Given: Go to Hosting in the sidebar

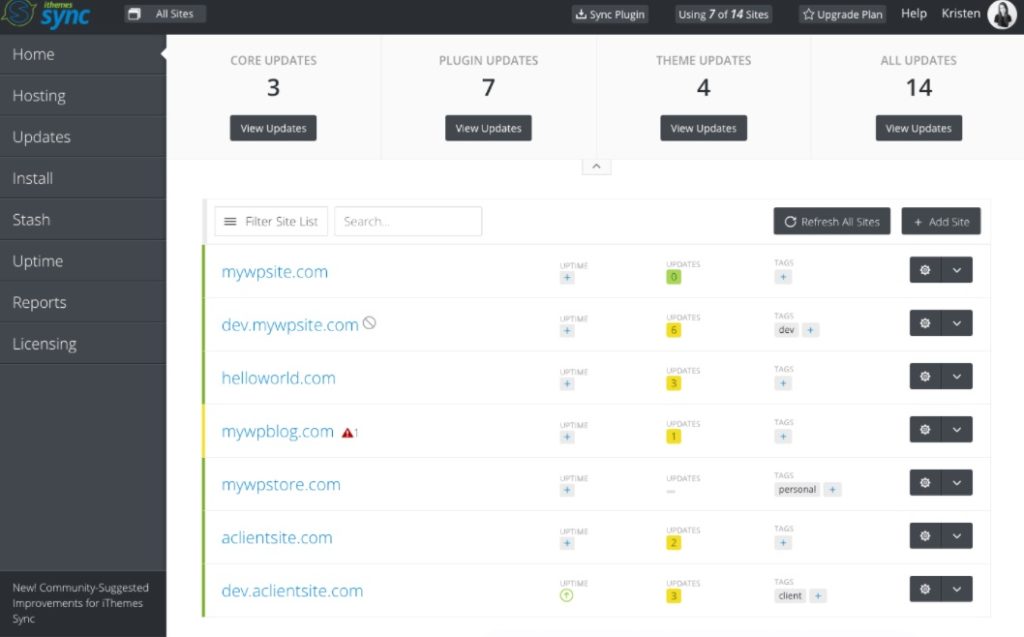Looking at the screenshot, I should pyautogui.click(x=39, y=96).
